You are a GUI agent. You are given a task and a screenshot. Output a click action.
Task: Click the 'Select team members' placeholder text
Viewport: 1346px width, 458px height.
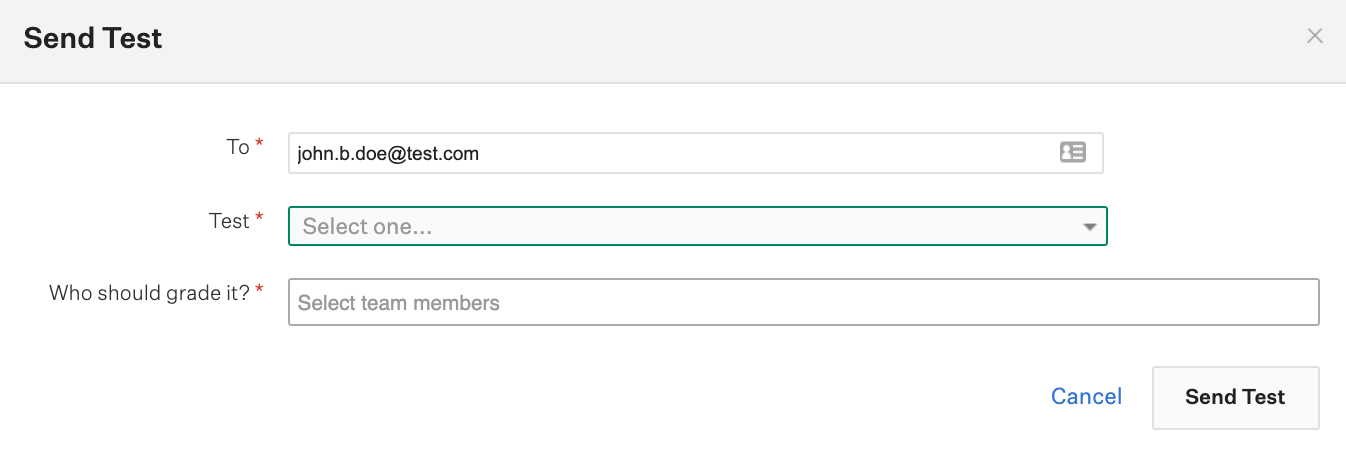click(x=399, y=303)
